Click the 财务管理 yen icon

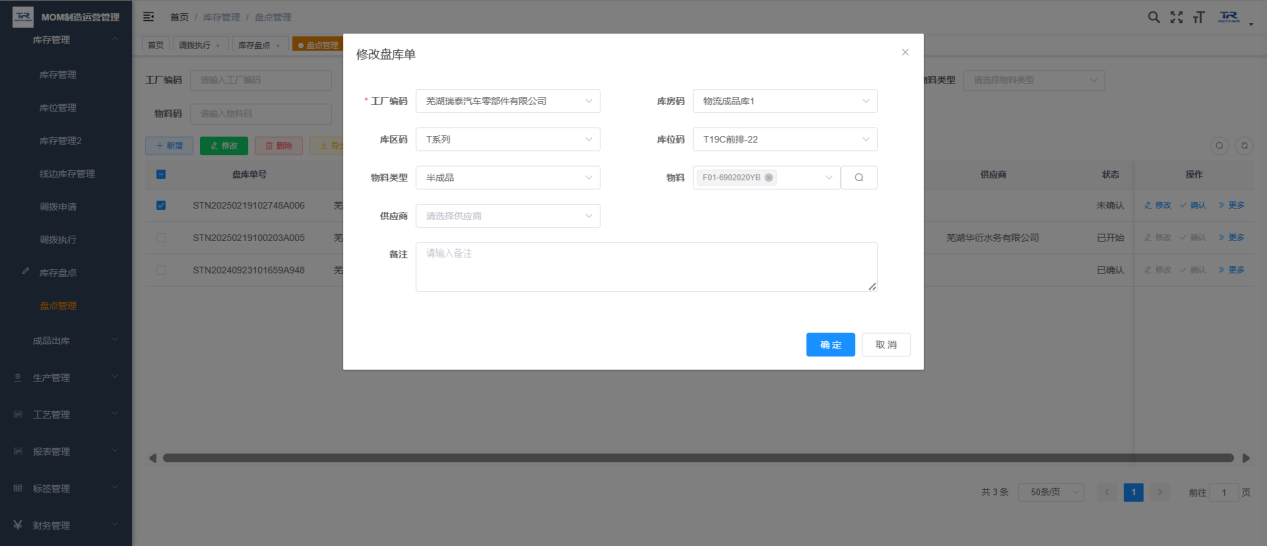tap(18, 525)
